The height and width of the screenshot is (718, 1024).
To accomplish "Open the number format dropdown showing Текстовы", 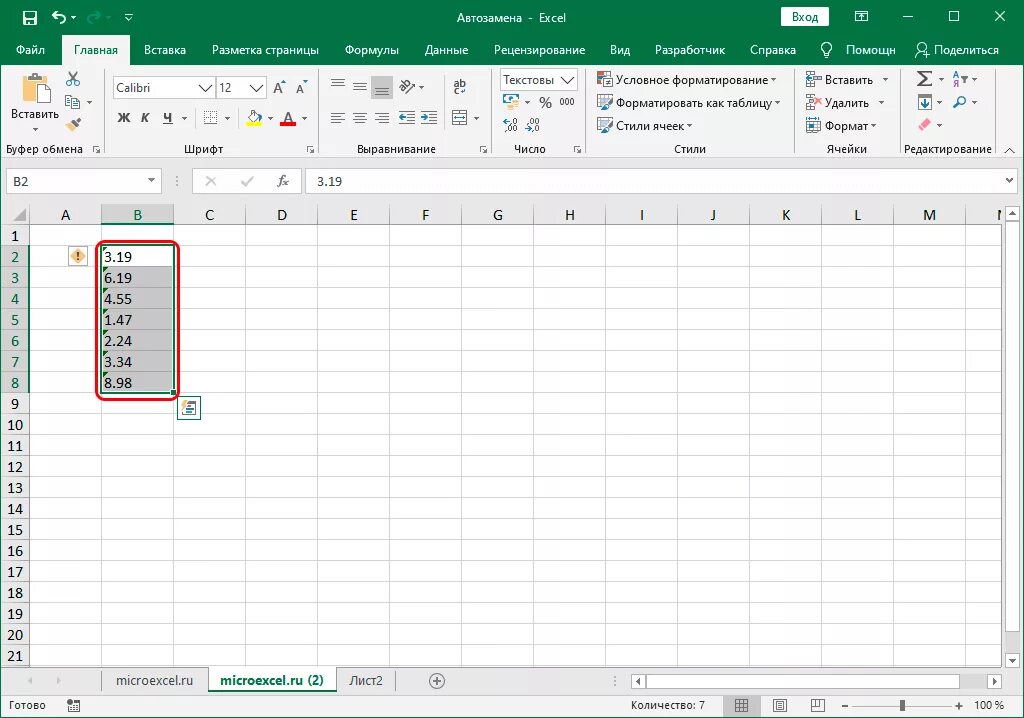I will 568,80.
